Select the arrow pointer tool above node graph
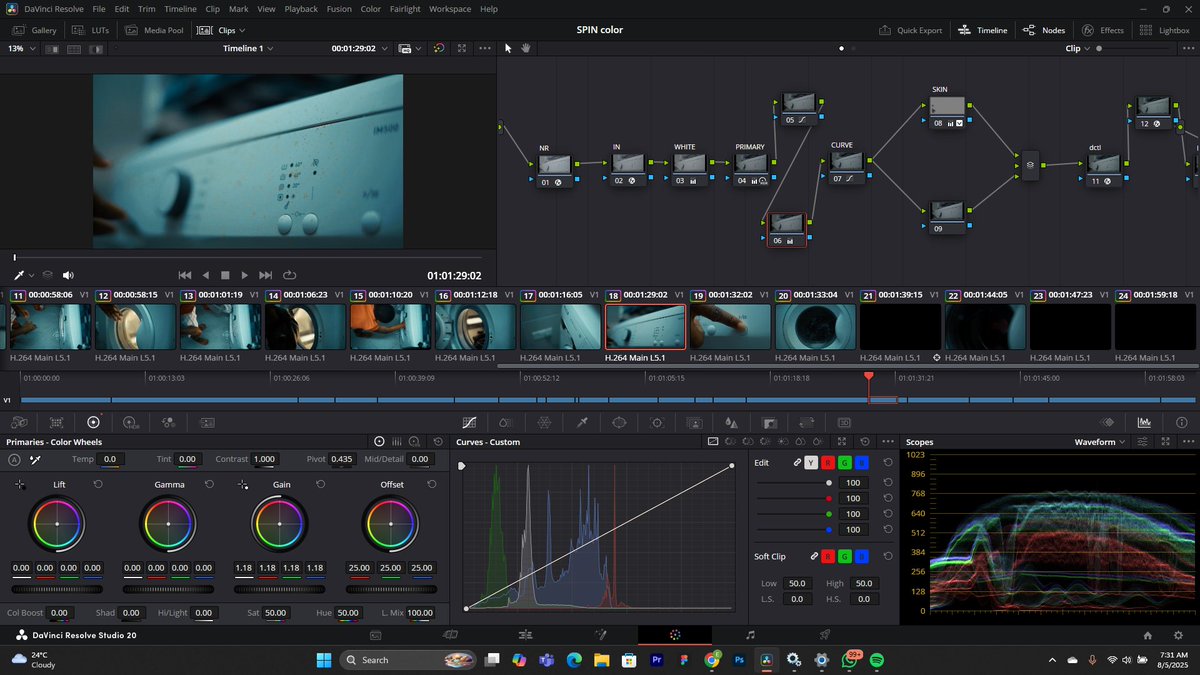1200x675 pixels. [508, 48]
